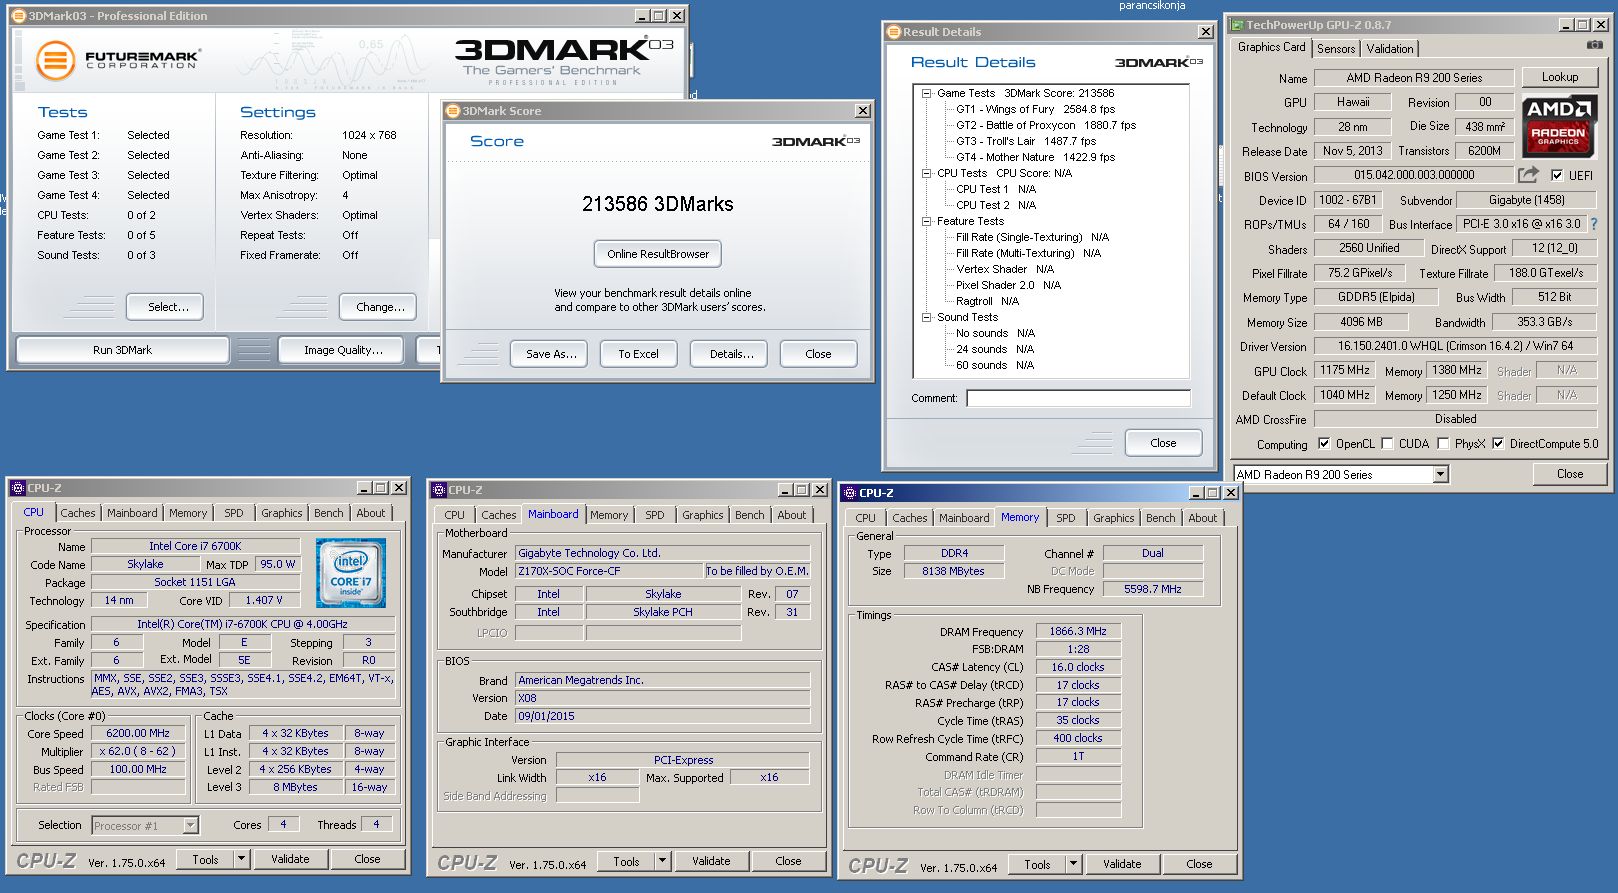1618x893 pixels.
Task: Click the left CPU-Z window title icon
Action: pos(17,488)
